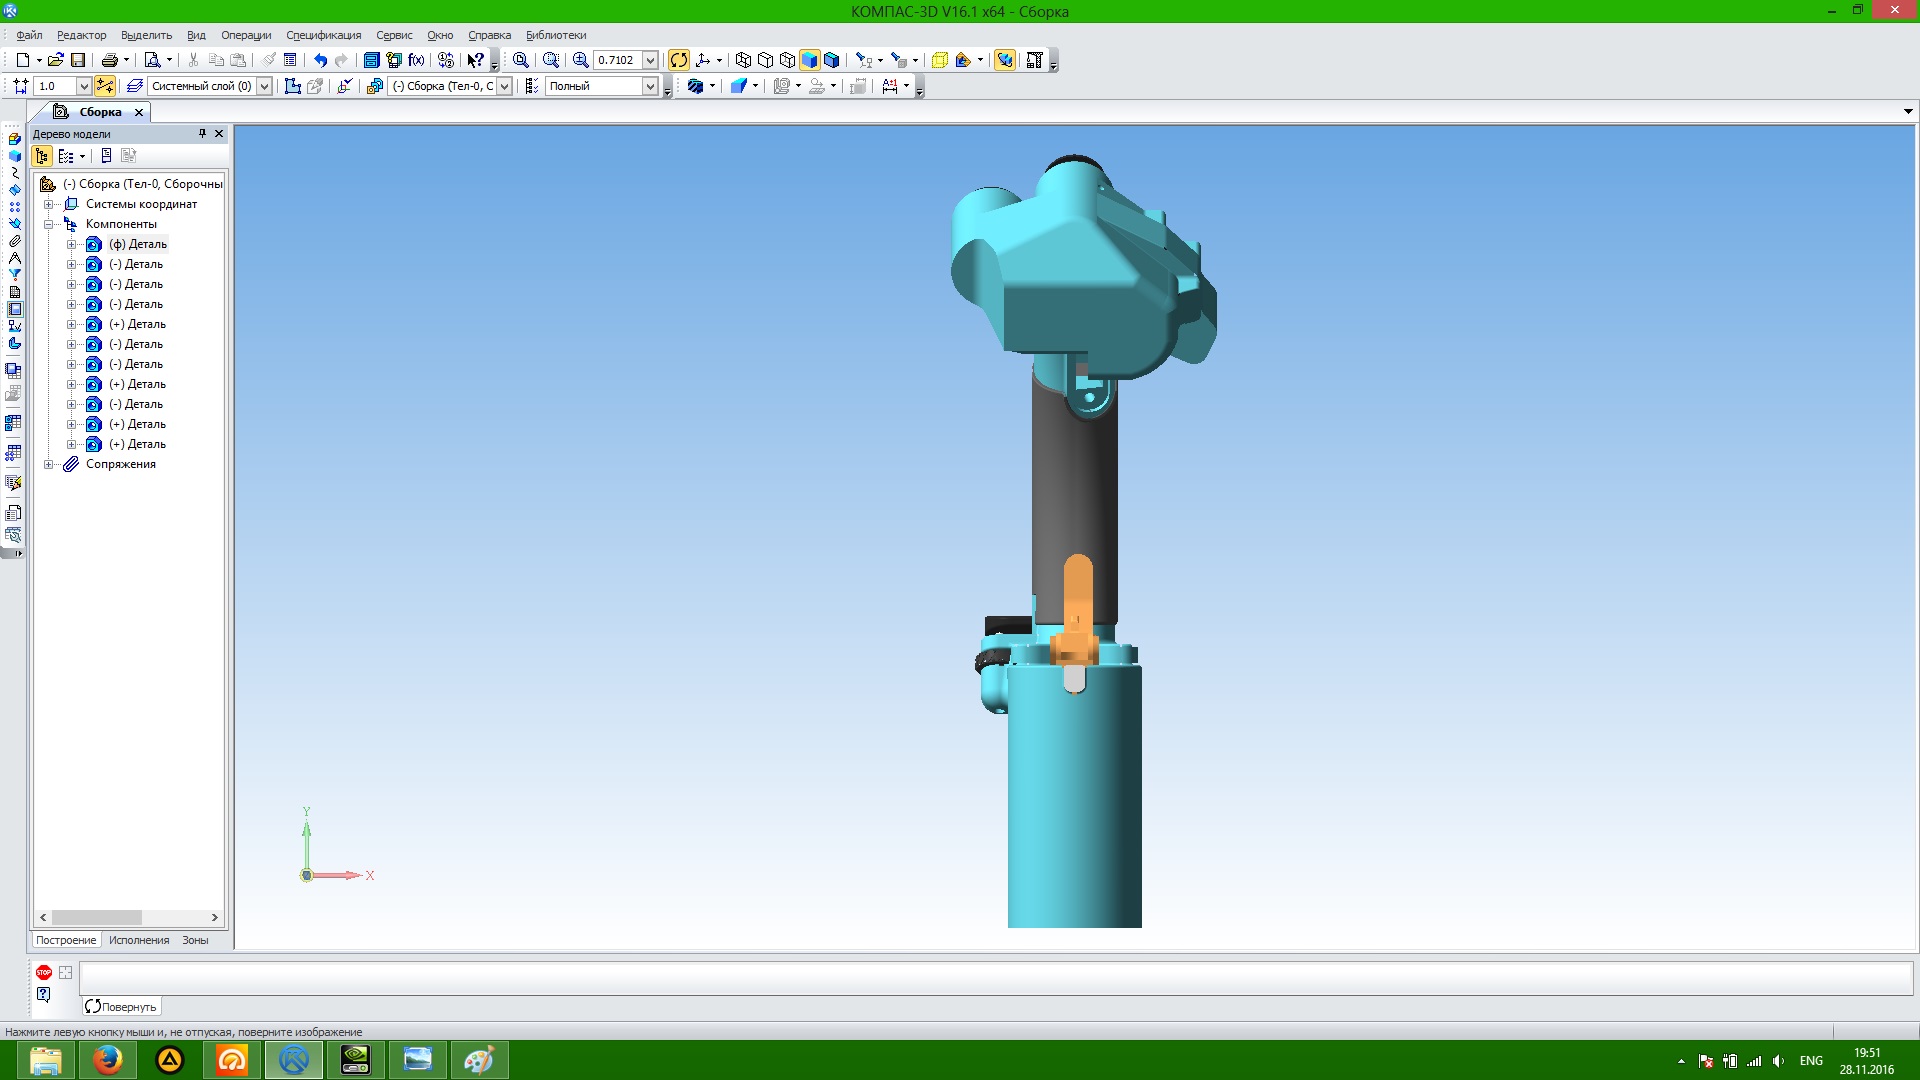Viewport: 1920px width, 1080px height.
Task: Select wireframe display mode icon
Action: 743,60
